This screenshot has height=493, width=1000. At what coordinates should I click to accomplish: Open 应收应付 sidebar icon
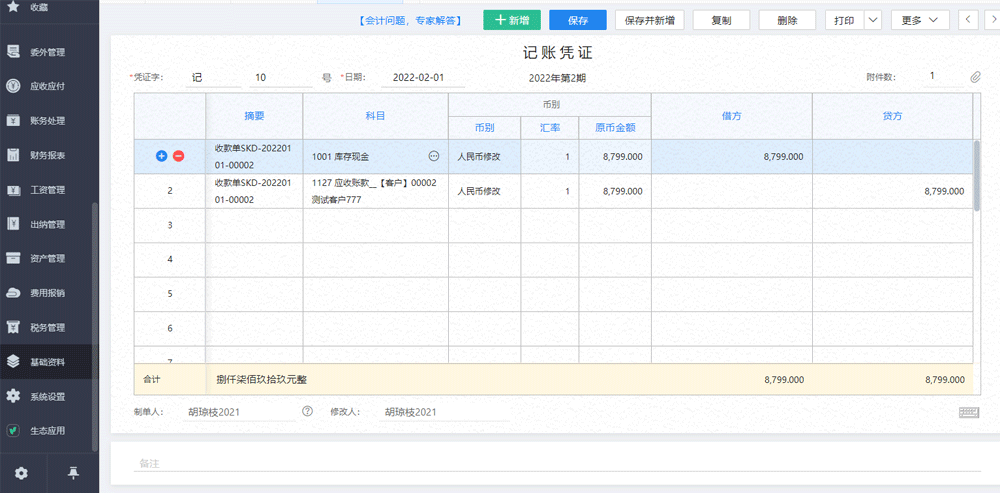[x=13, y=86]
